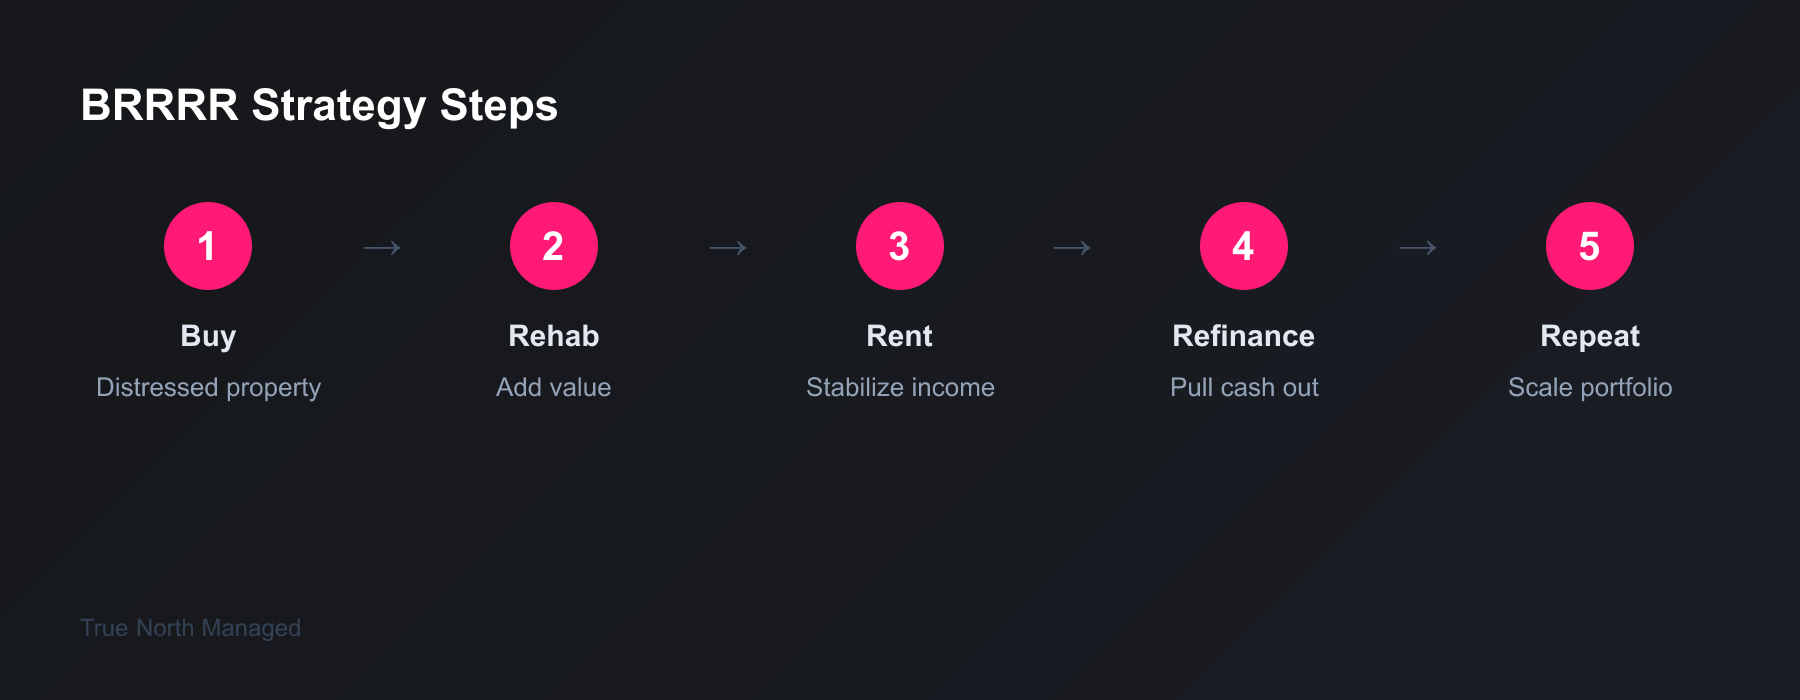
Task: Click the pink circle numbered 3
Action: (900, 246)
